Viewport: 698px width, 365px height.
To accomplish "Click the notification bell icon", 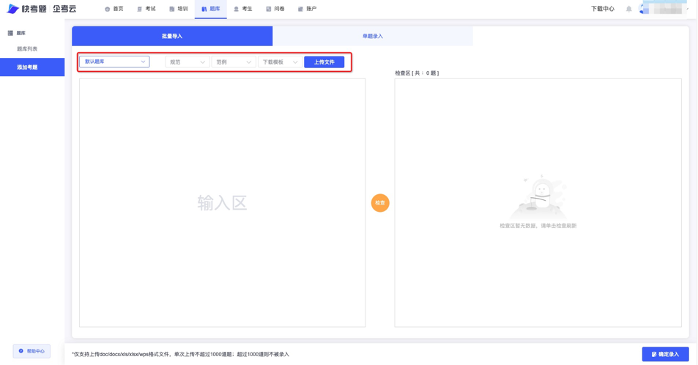I will [x=629, y=9].
